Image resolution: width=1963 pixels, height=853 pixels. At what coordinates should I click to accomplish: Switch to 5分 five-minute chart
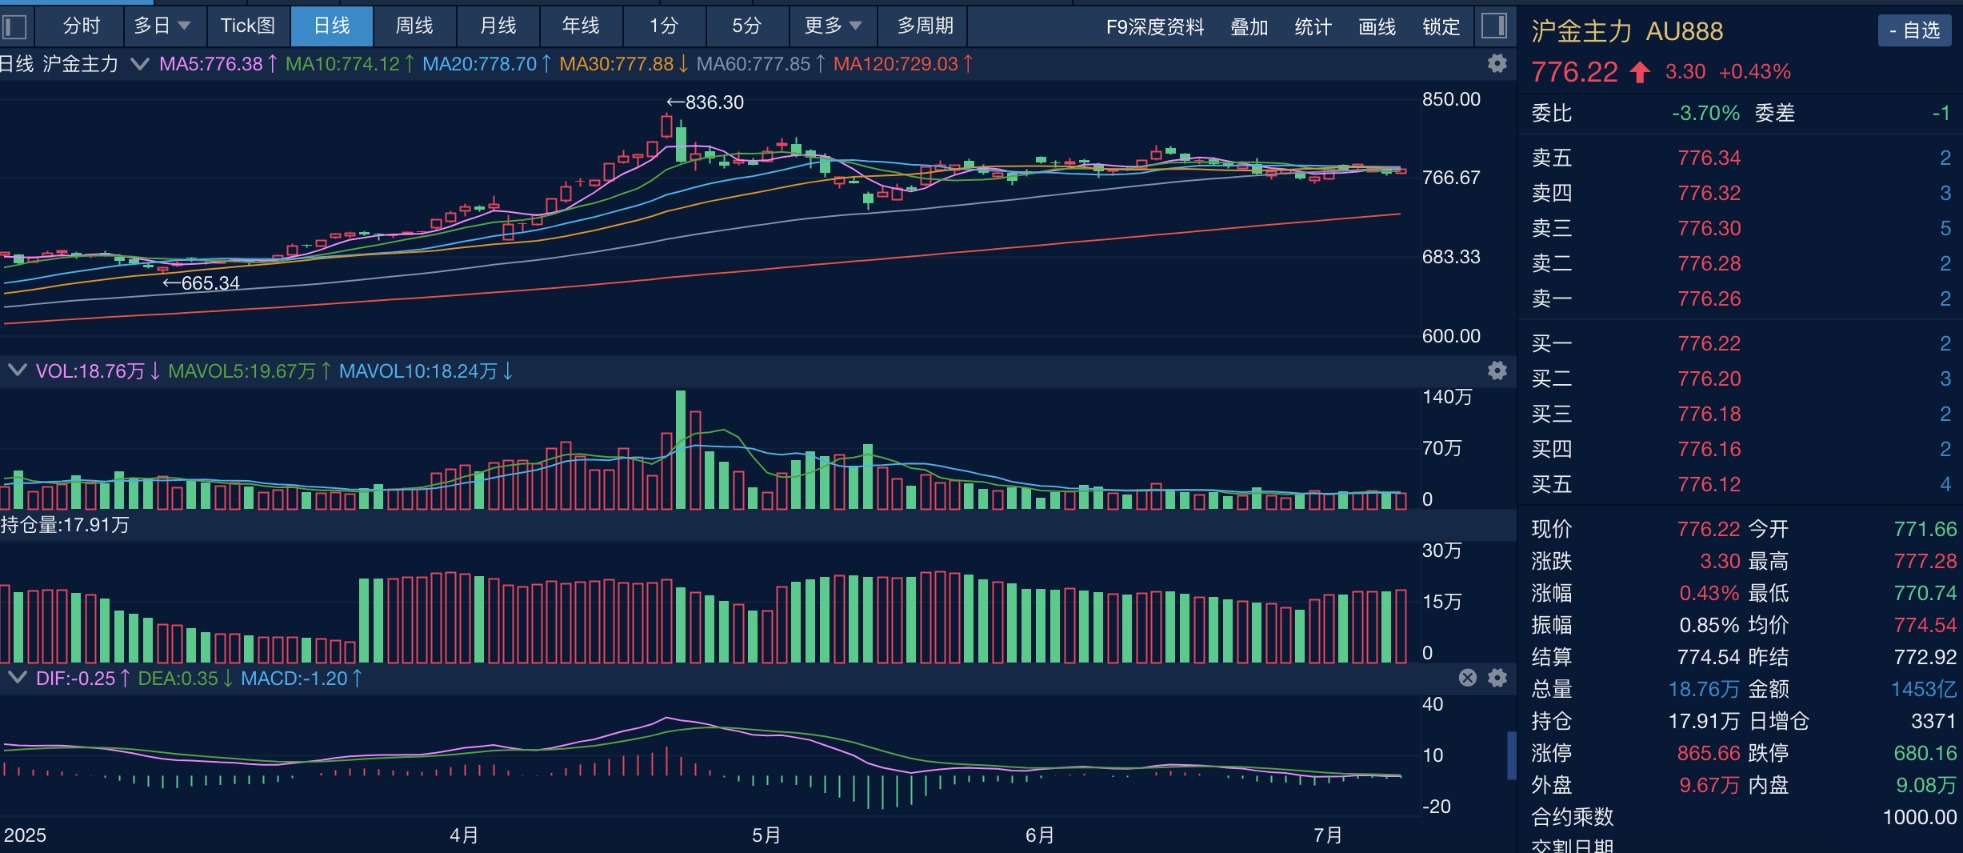coord(746,26)
